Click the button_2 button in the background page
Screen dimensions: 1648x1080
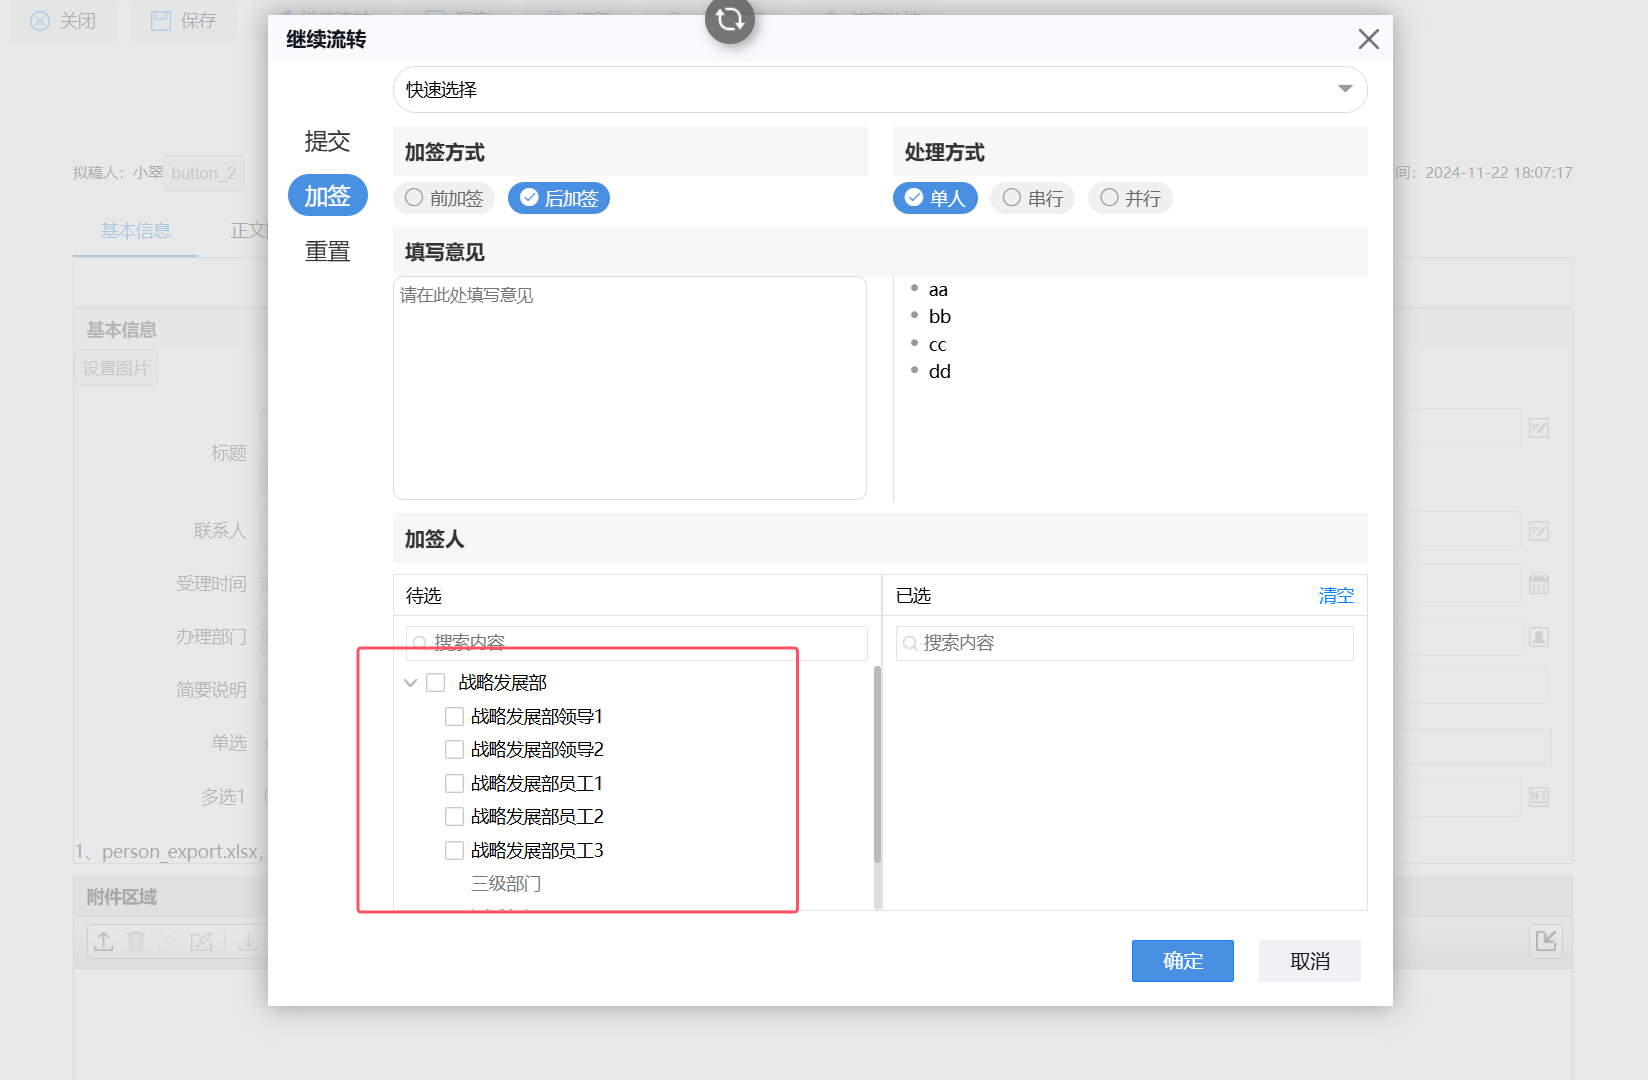click(204, 174)
